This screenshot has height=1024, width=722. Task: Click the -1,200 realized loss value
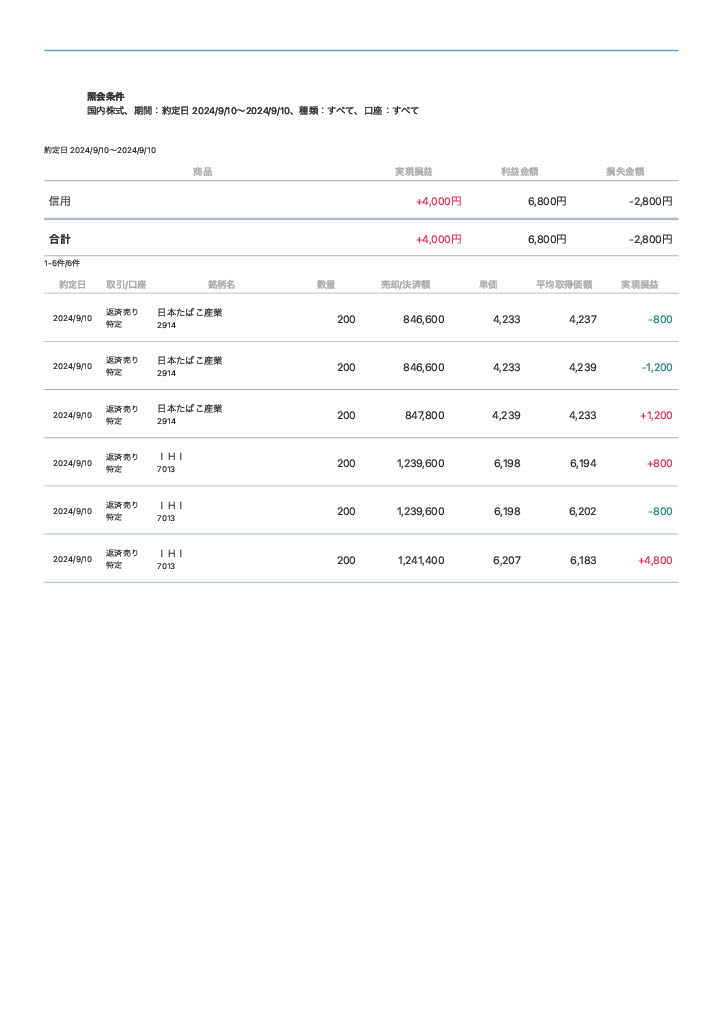coord(656,367)
